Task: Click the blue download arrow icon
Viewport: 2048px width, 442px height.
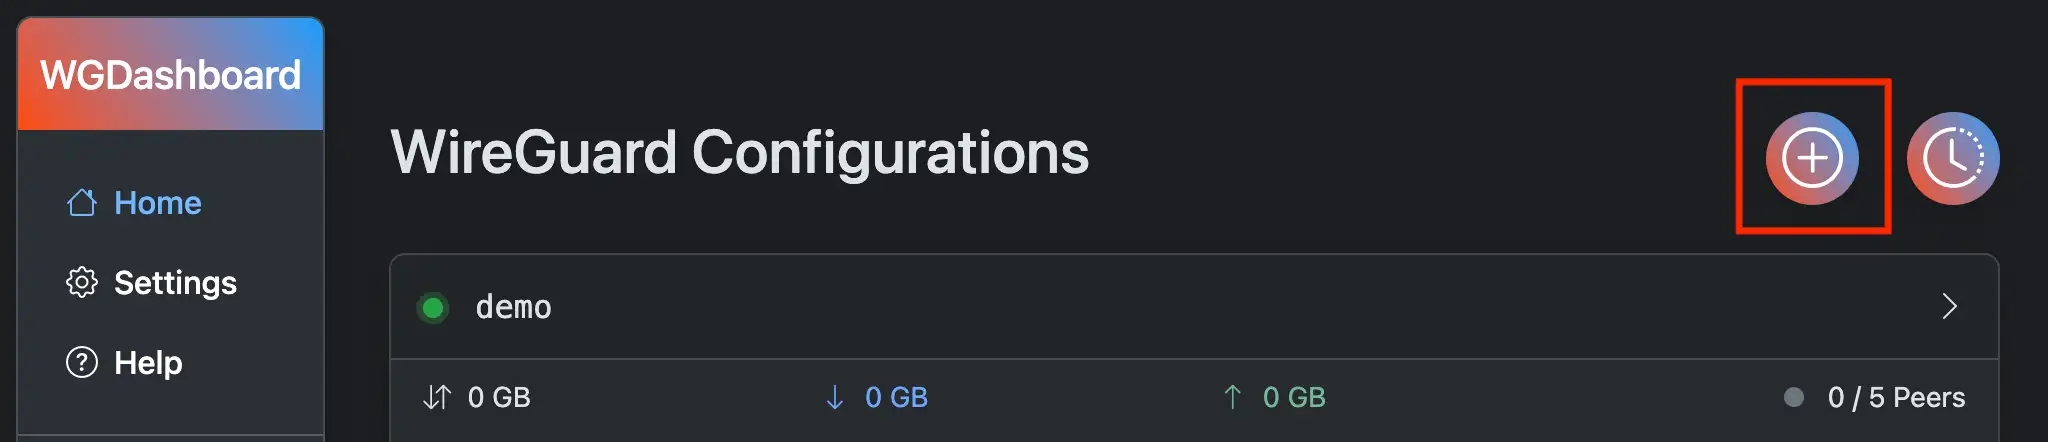Action: click(834, 397)
